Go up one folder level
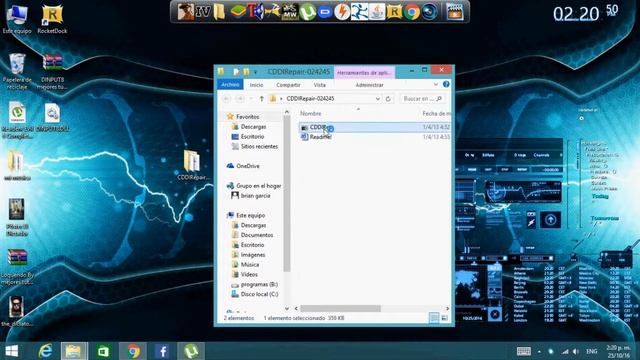 click(262, 99)
